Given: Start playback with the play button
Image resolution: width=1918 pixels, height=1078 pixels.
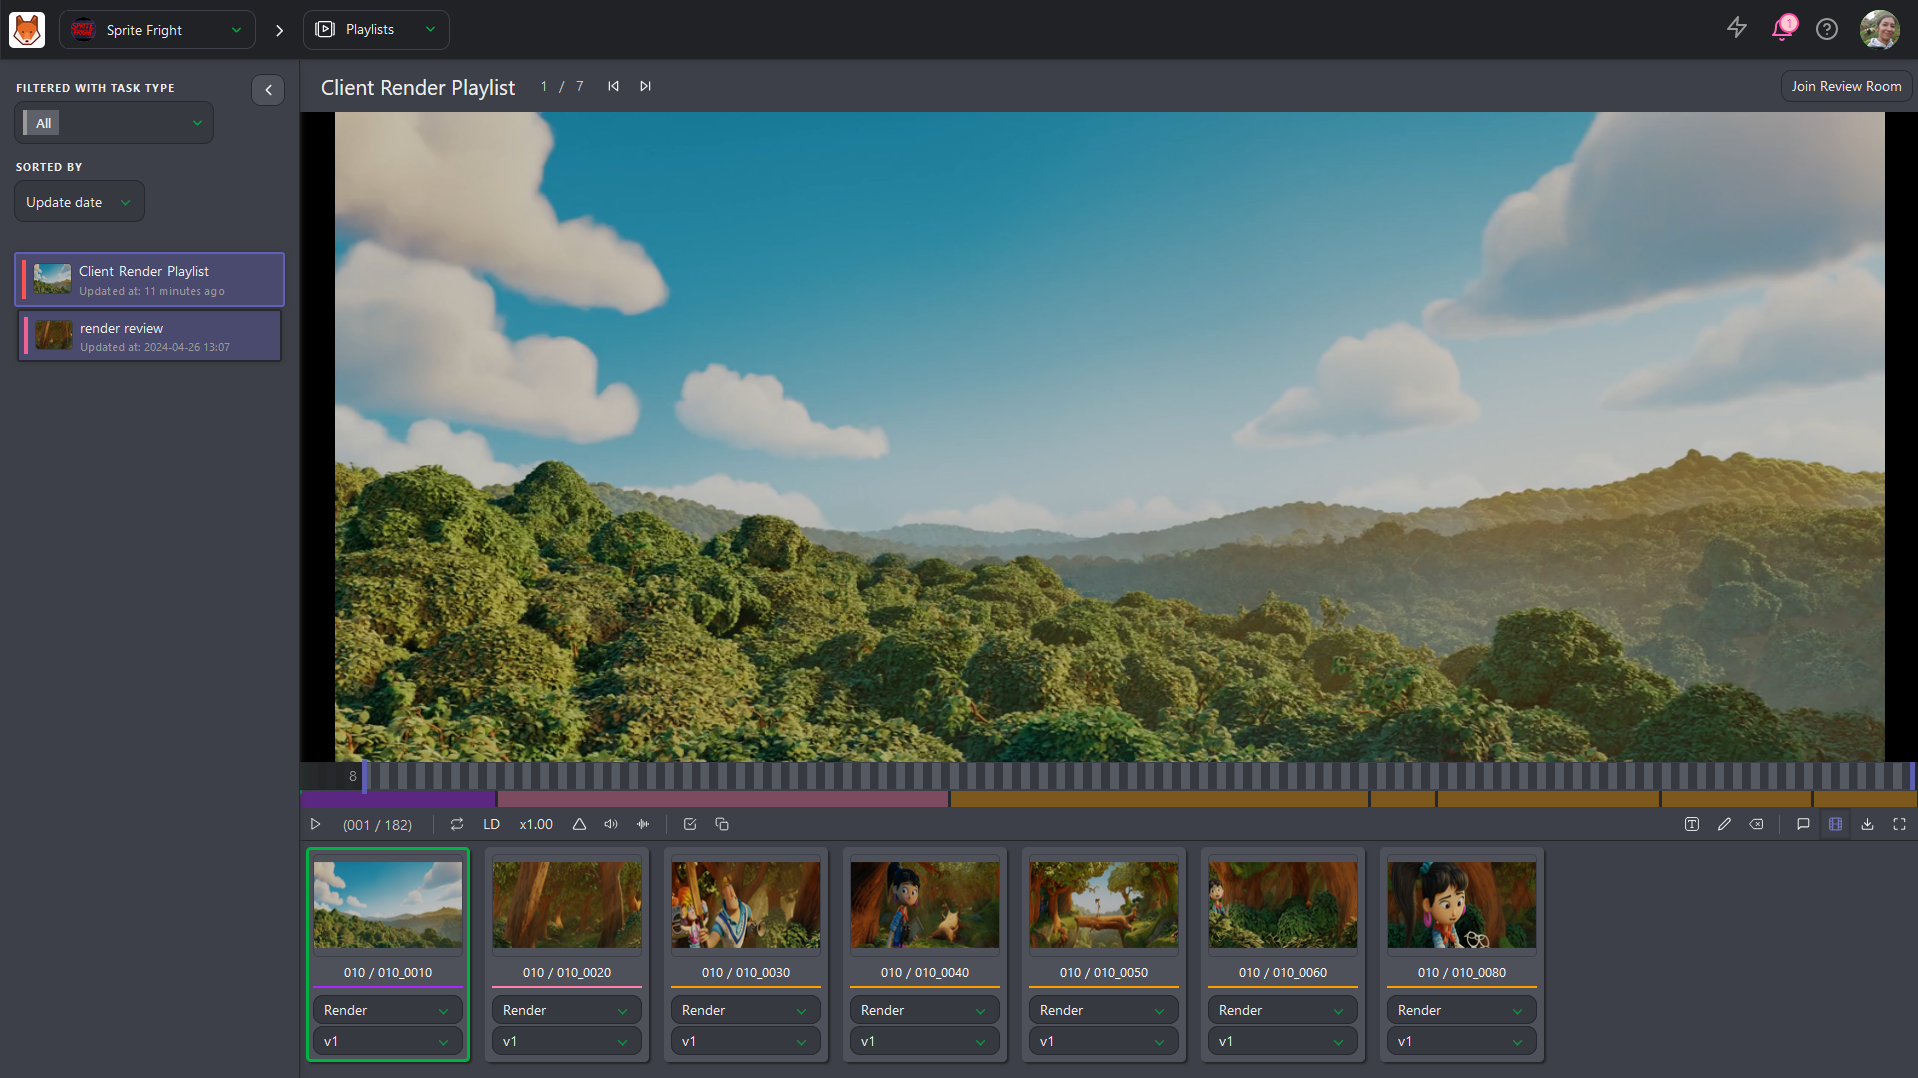Looking at the screenshot, I should 315,824.
